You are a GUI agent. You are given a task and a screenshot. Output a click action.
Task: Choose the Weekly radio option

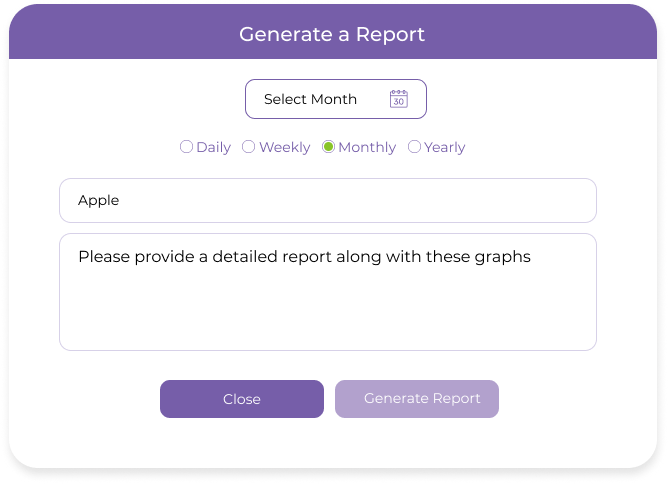[x=249, y=147]
